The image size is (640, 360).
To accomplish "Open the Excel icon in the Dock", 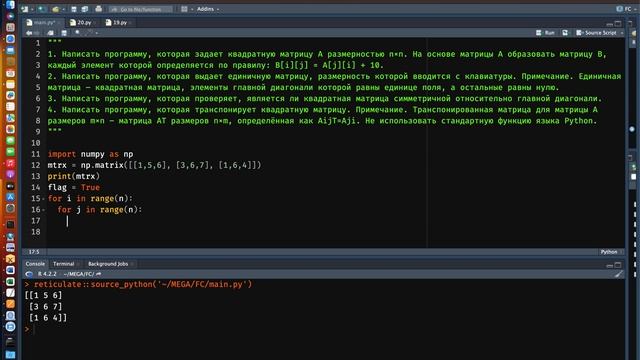I will coord(10,282).
